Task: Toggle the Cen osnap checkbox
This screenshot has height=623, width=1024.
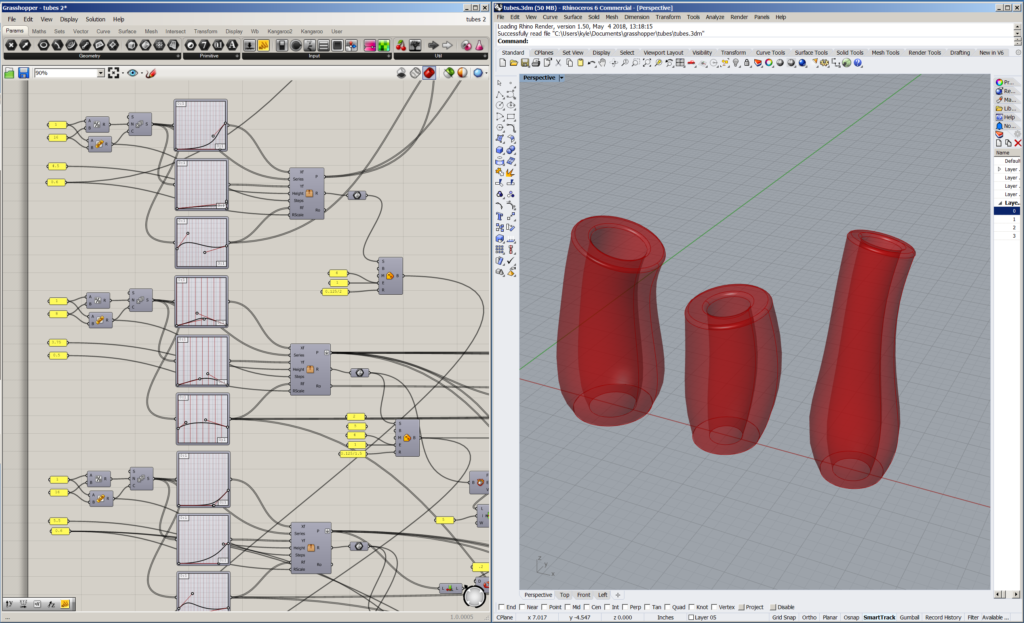Action: [588, 607]
